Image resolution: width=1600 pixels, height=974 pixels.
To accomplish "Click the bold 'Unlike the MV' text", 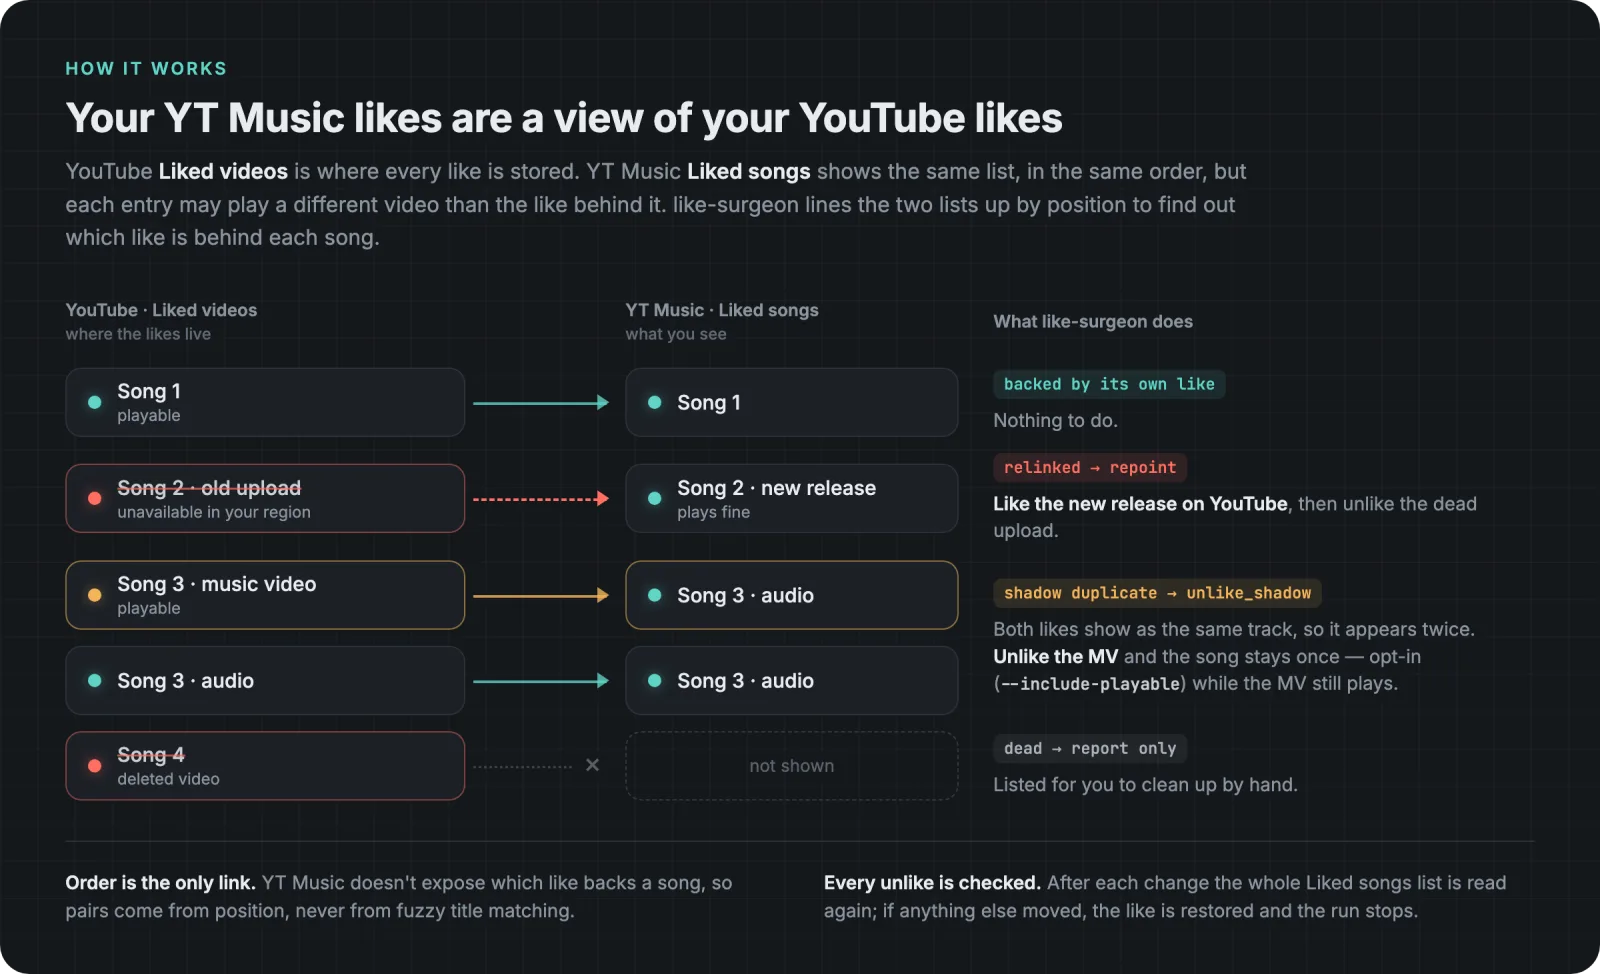I will point(1055,657).
